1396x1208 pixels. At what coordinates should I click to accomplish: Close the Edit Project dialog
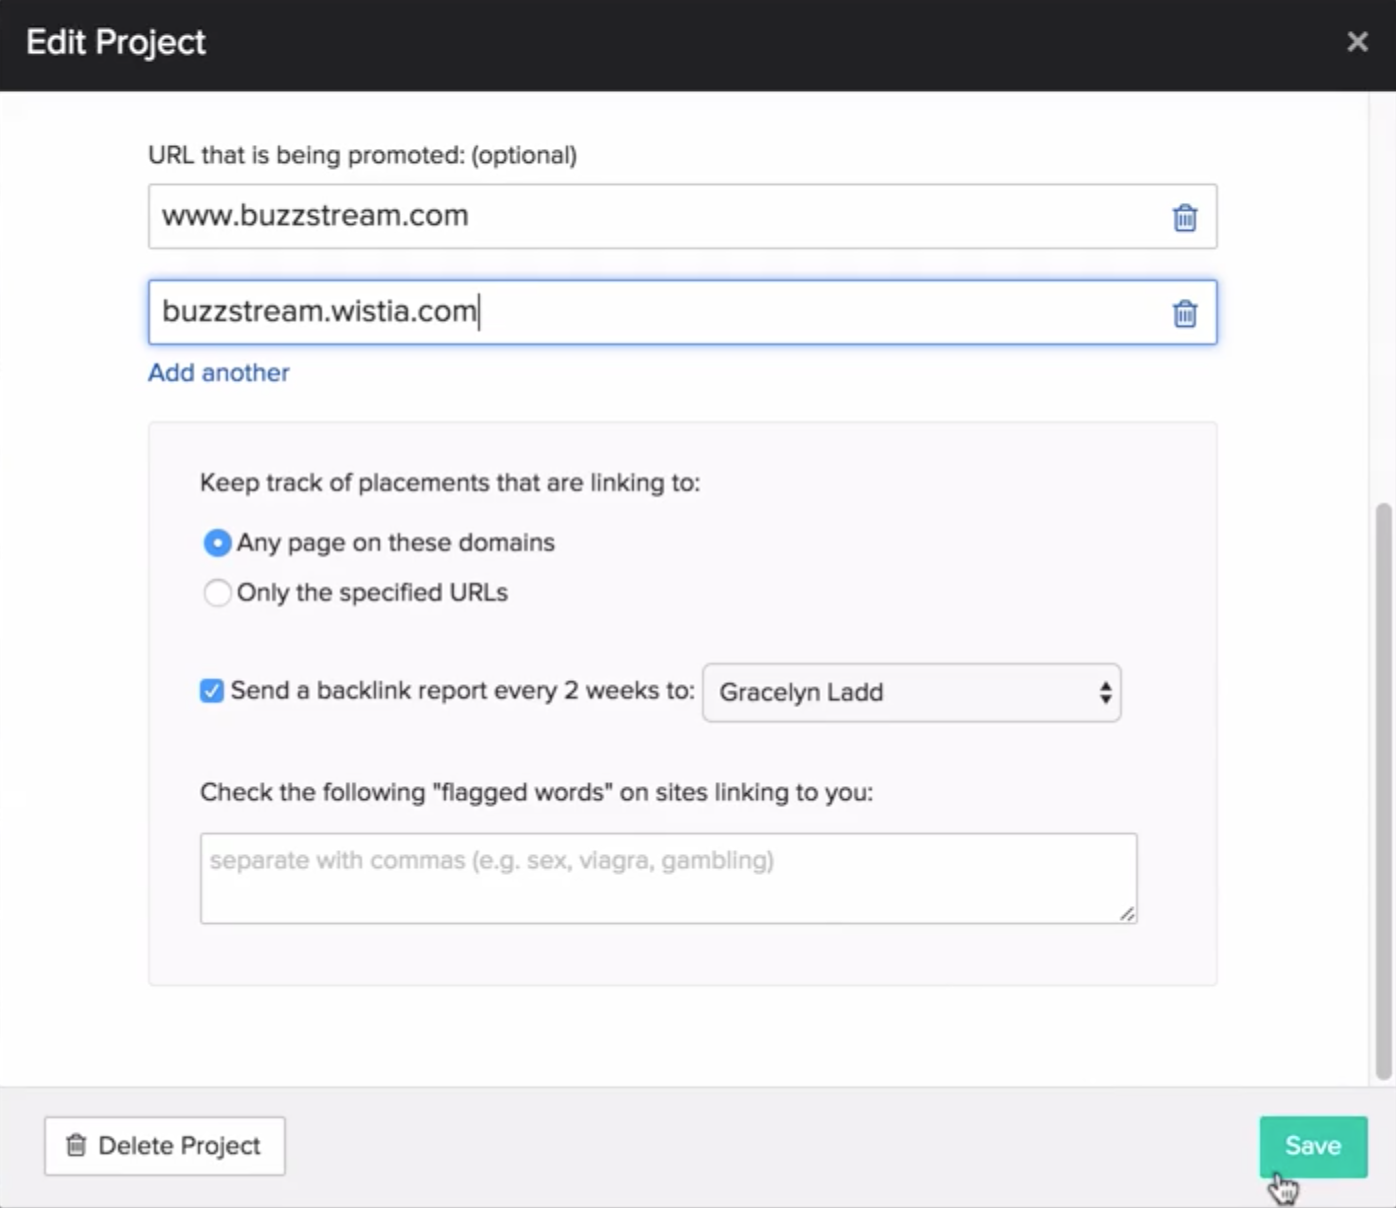[x=1357, y=42]
